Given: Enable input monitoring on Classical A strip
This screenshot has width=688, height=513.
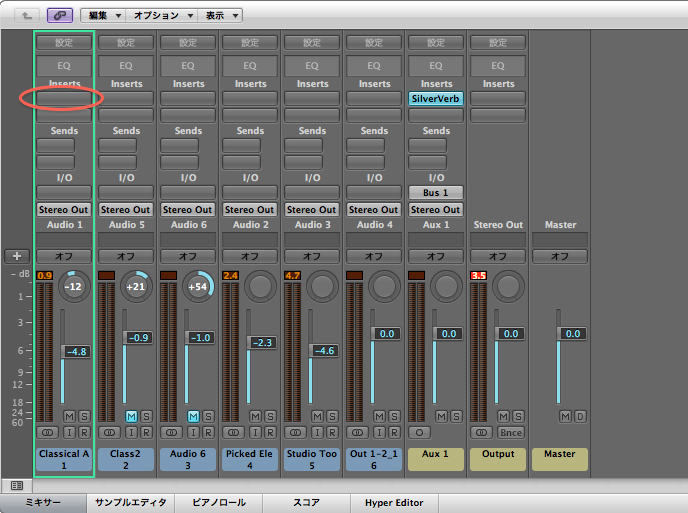Looking at the screenshot, I should point(69,433).
